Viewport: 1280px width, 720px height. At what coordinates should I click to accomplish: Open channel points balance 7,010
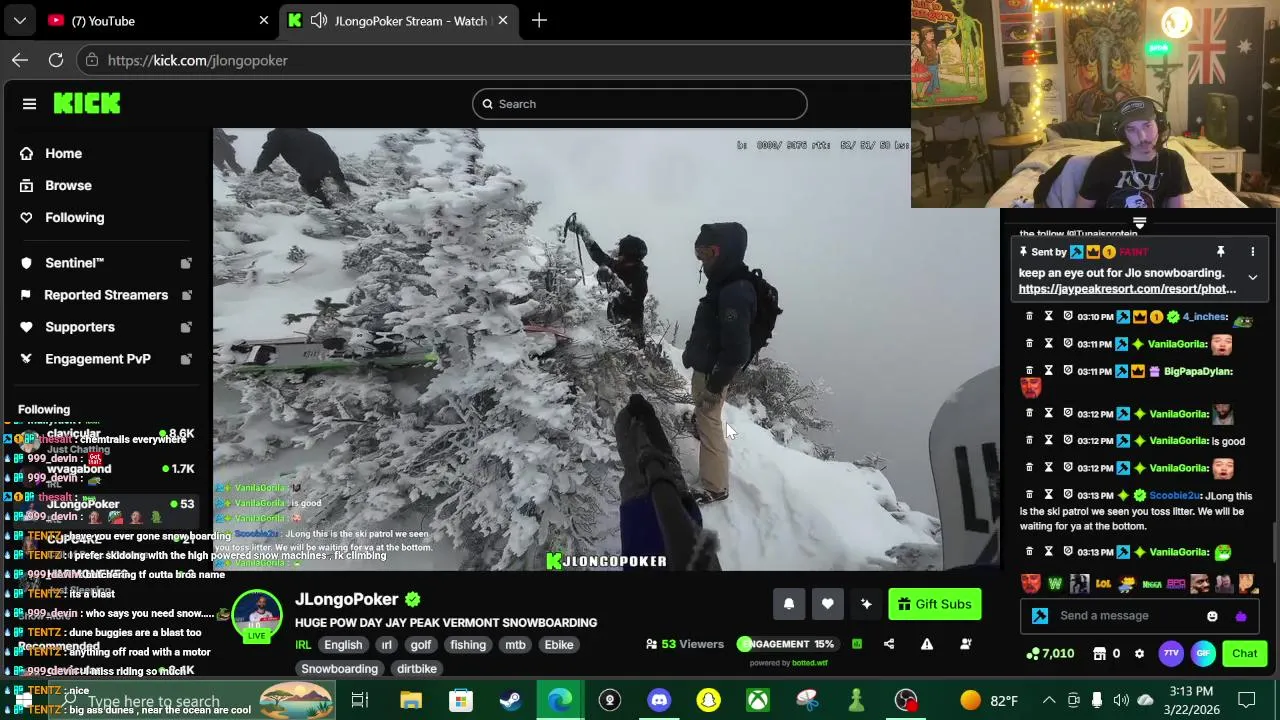click(1050, 653)
